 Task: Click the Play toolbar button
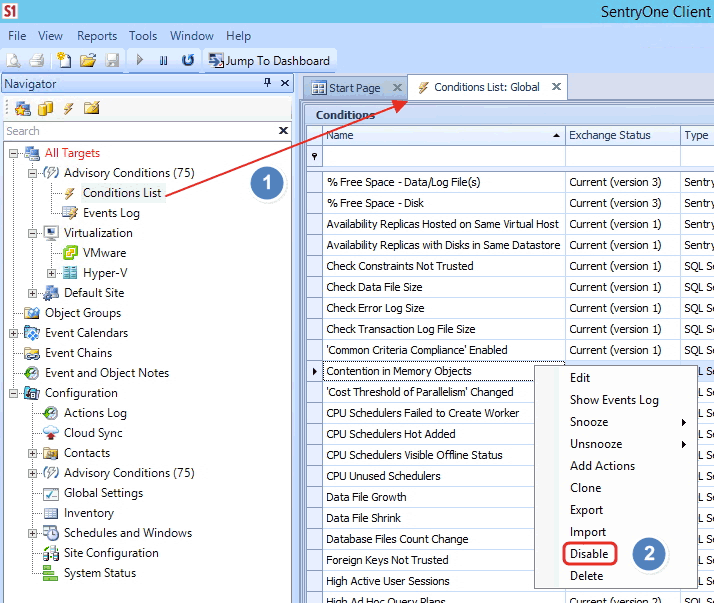coord(139,60)
